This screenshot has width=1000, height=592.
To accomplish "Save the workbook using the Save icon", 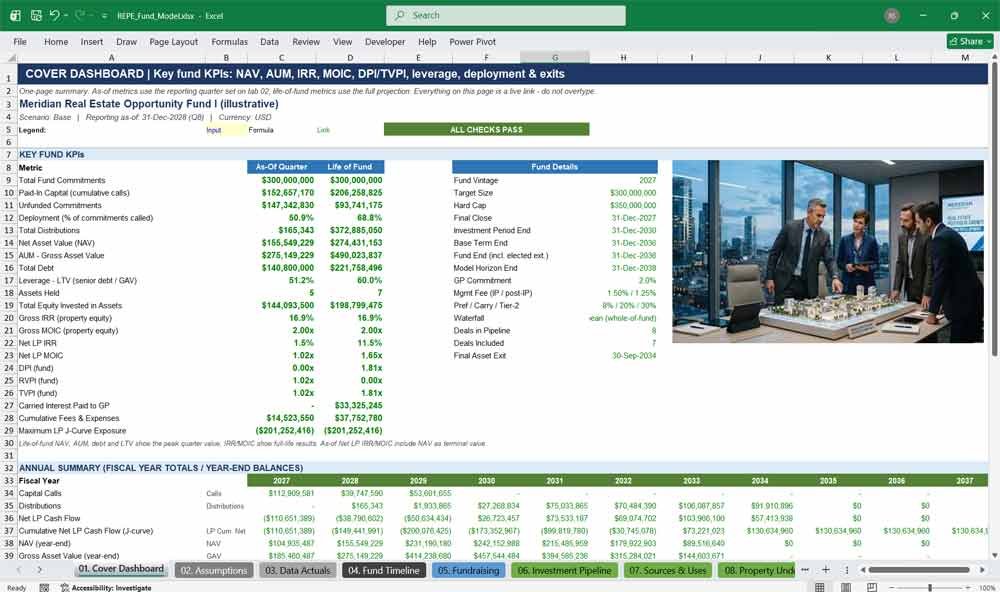I will point(36,15).
